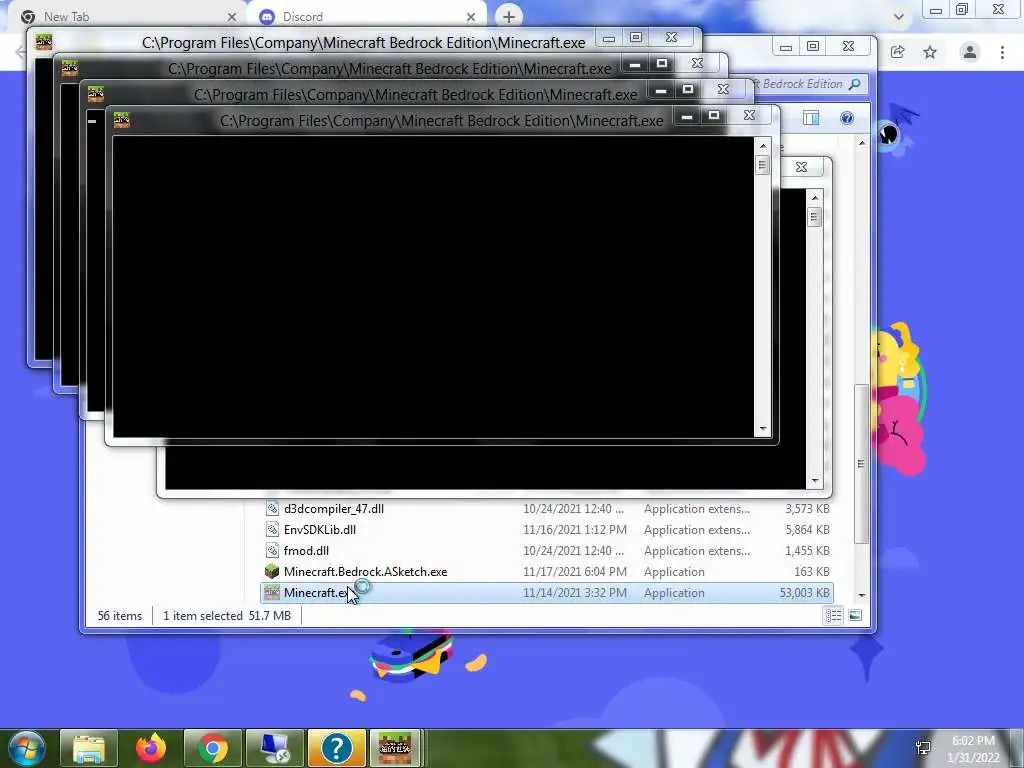Viewport: 1024px width, 768px height.
Task: Minimize the front Minecraft.exe console
Action: coord(687,116)
